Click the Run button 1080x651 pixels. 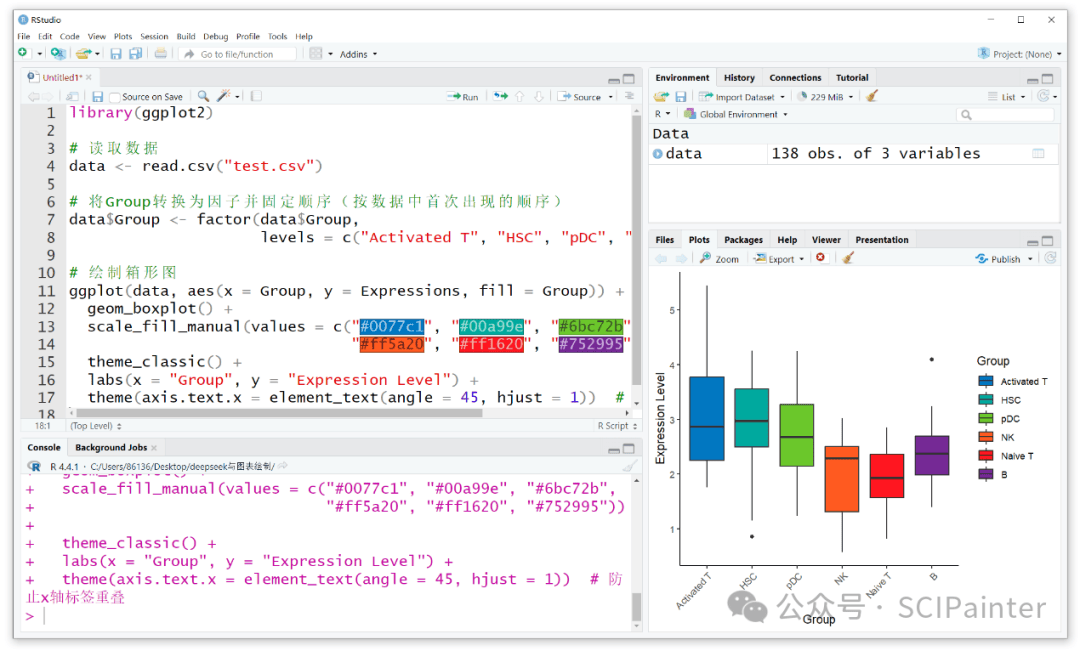[463, 97]
